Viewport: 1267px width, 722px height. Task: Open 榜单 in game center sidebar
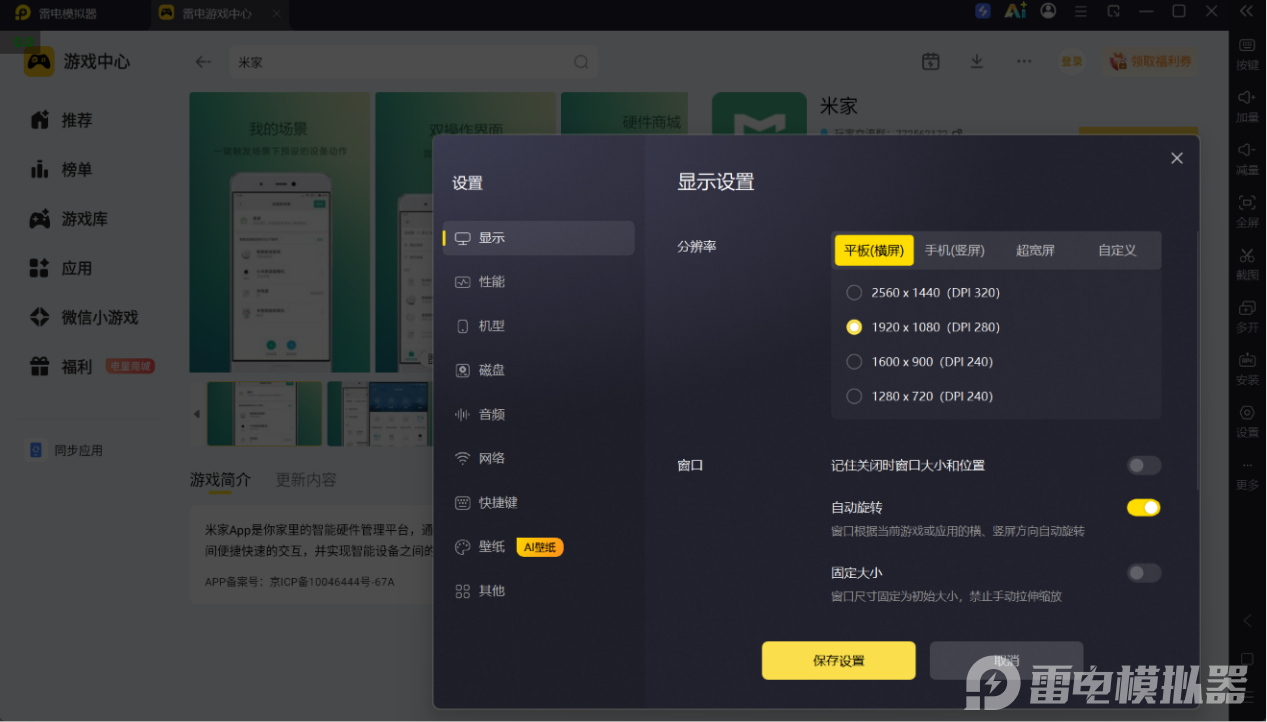coord(61,170)
